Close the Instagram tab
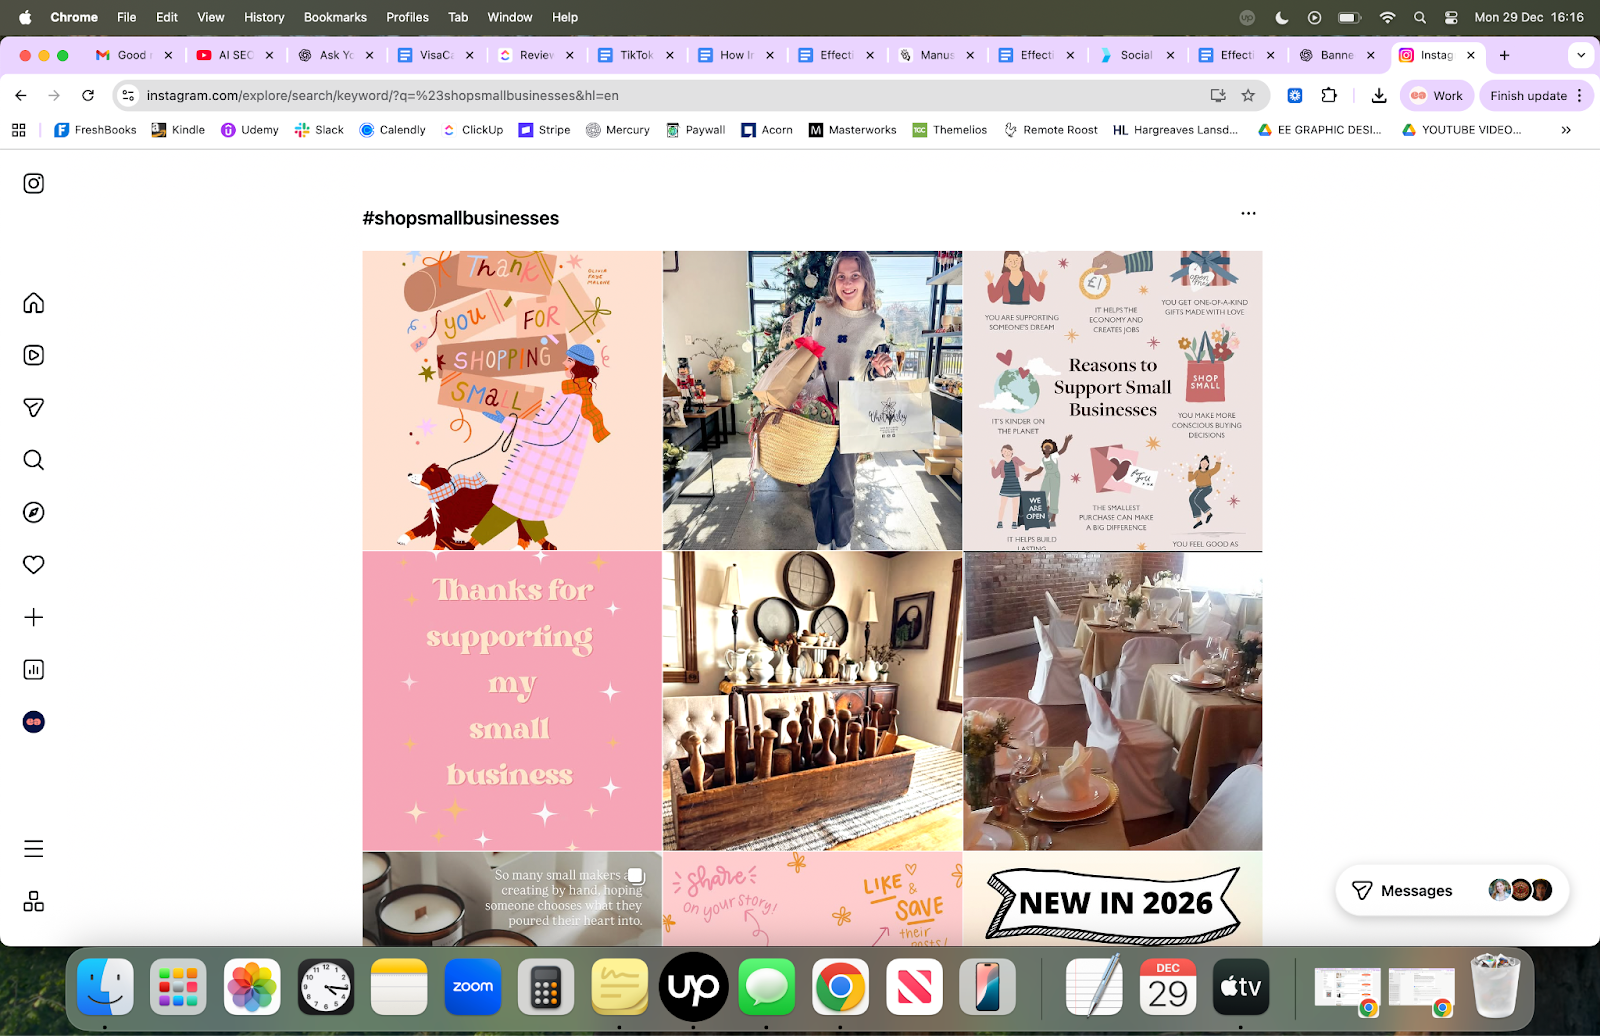 (x=1471, y=55)
